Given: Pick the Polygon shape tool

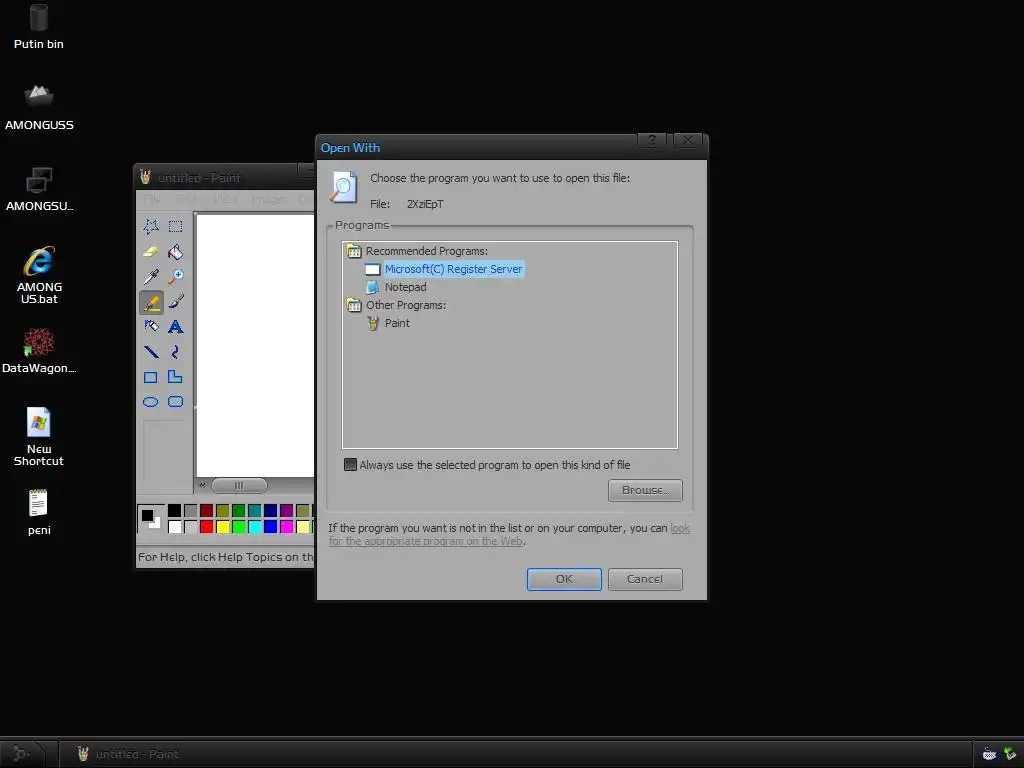Looking at the screenshot, I should coord(175,377).
